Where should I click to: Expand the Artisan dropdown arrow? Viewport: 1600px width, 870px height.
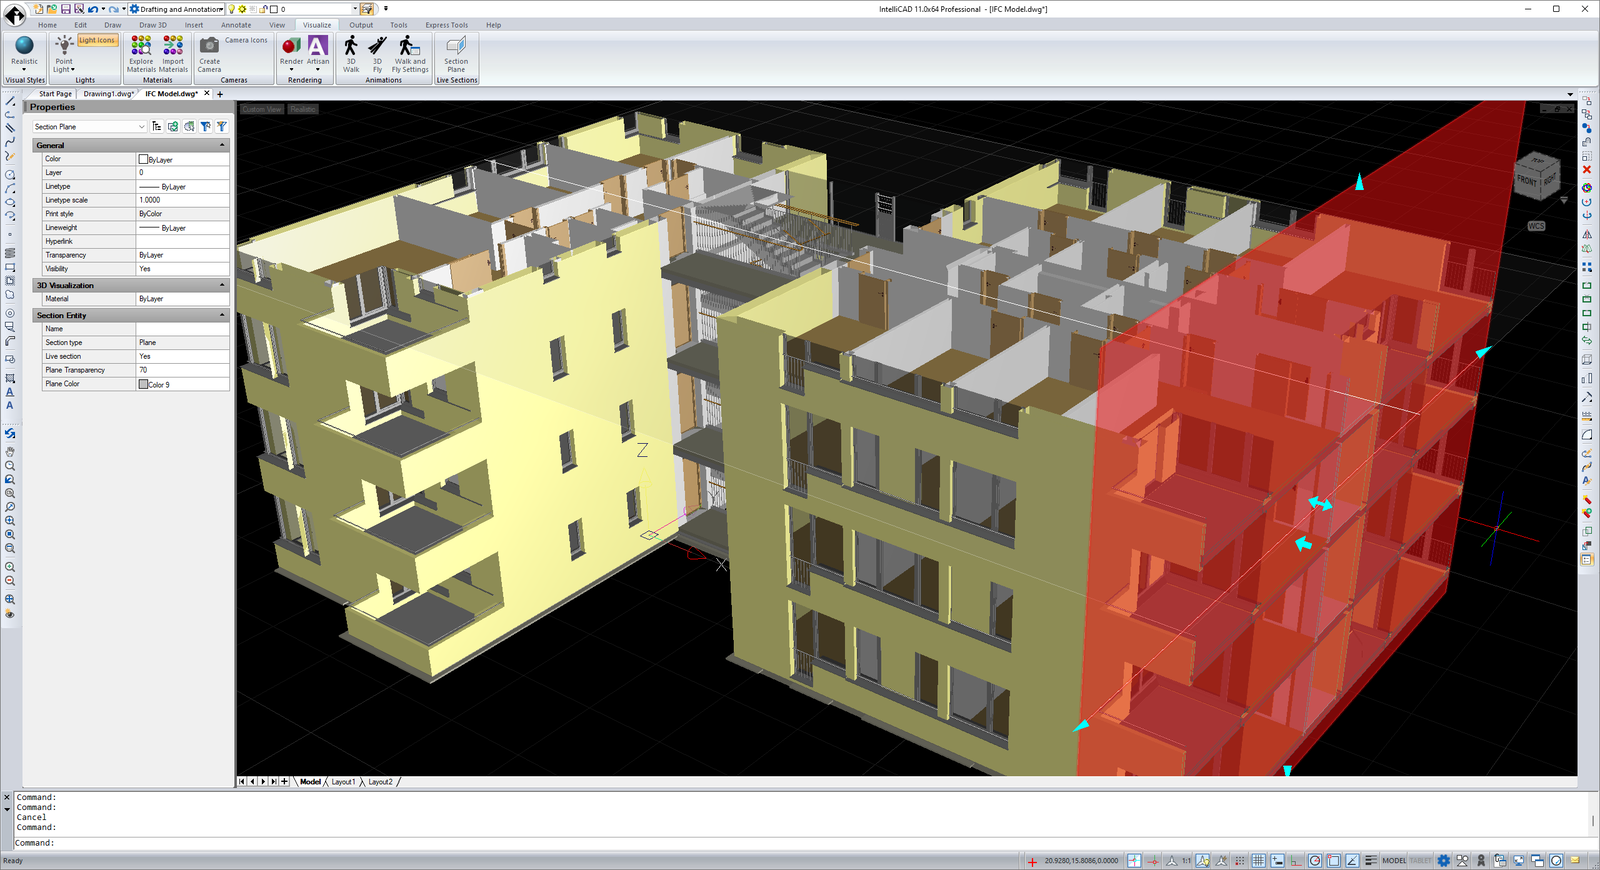(317, 70)
